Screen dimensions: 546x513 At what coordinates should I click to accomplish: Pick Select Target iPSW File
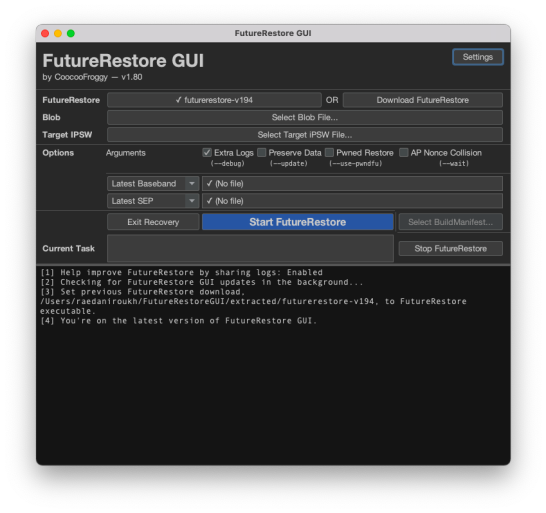[x=305, y=135]
